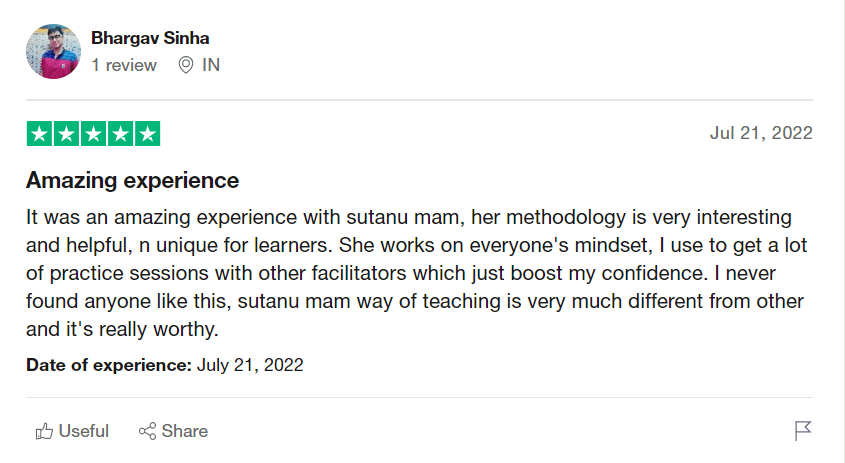Flag this review using the flag icon
845x463 pixels.
pos(802,431)
